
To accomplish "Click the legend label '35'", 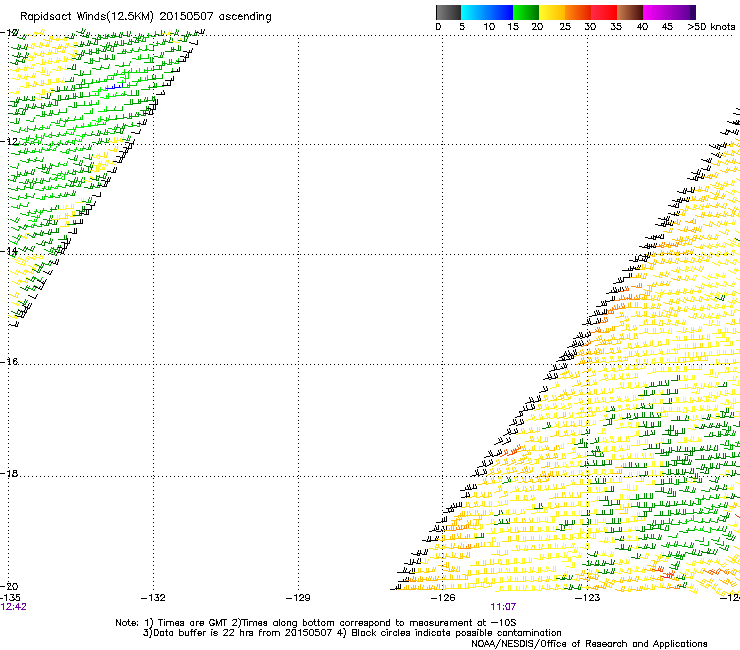I will [x=616, y=27].
